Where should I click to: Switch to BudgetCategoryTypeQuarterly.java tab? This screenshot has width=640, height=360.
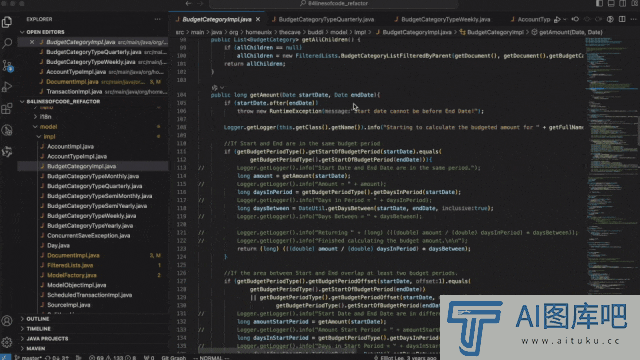[326, 19]
